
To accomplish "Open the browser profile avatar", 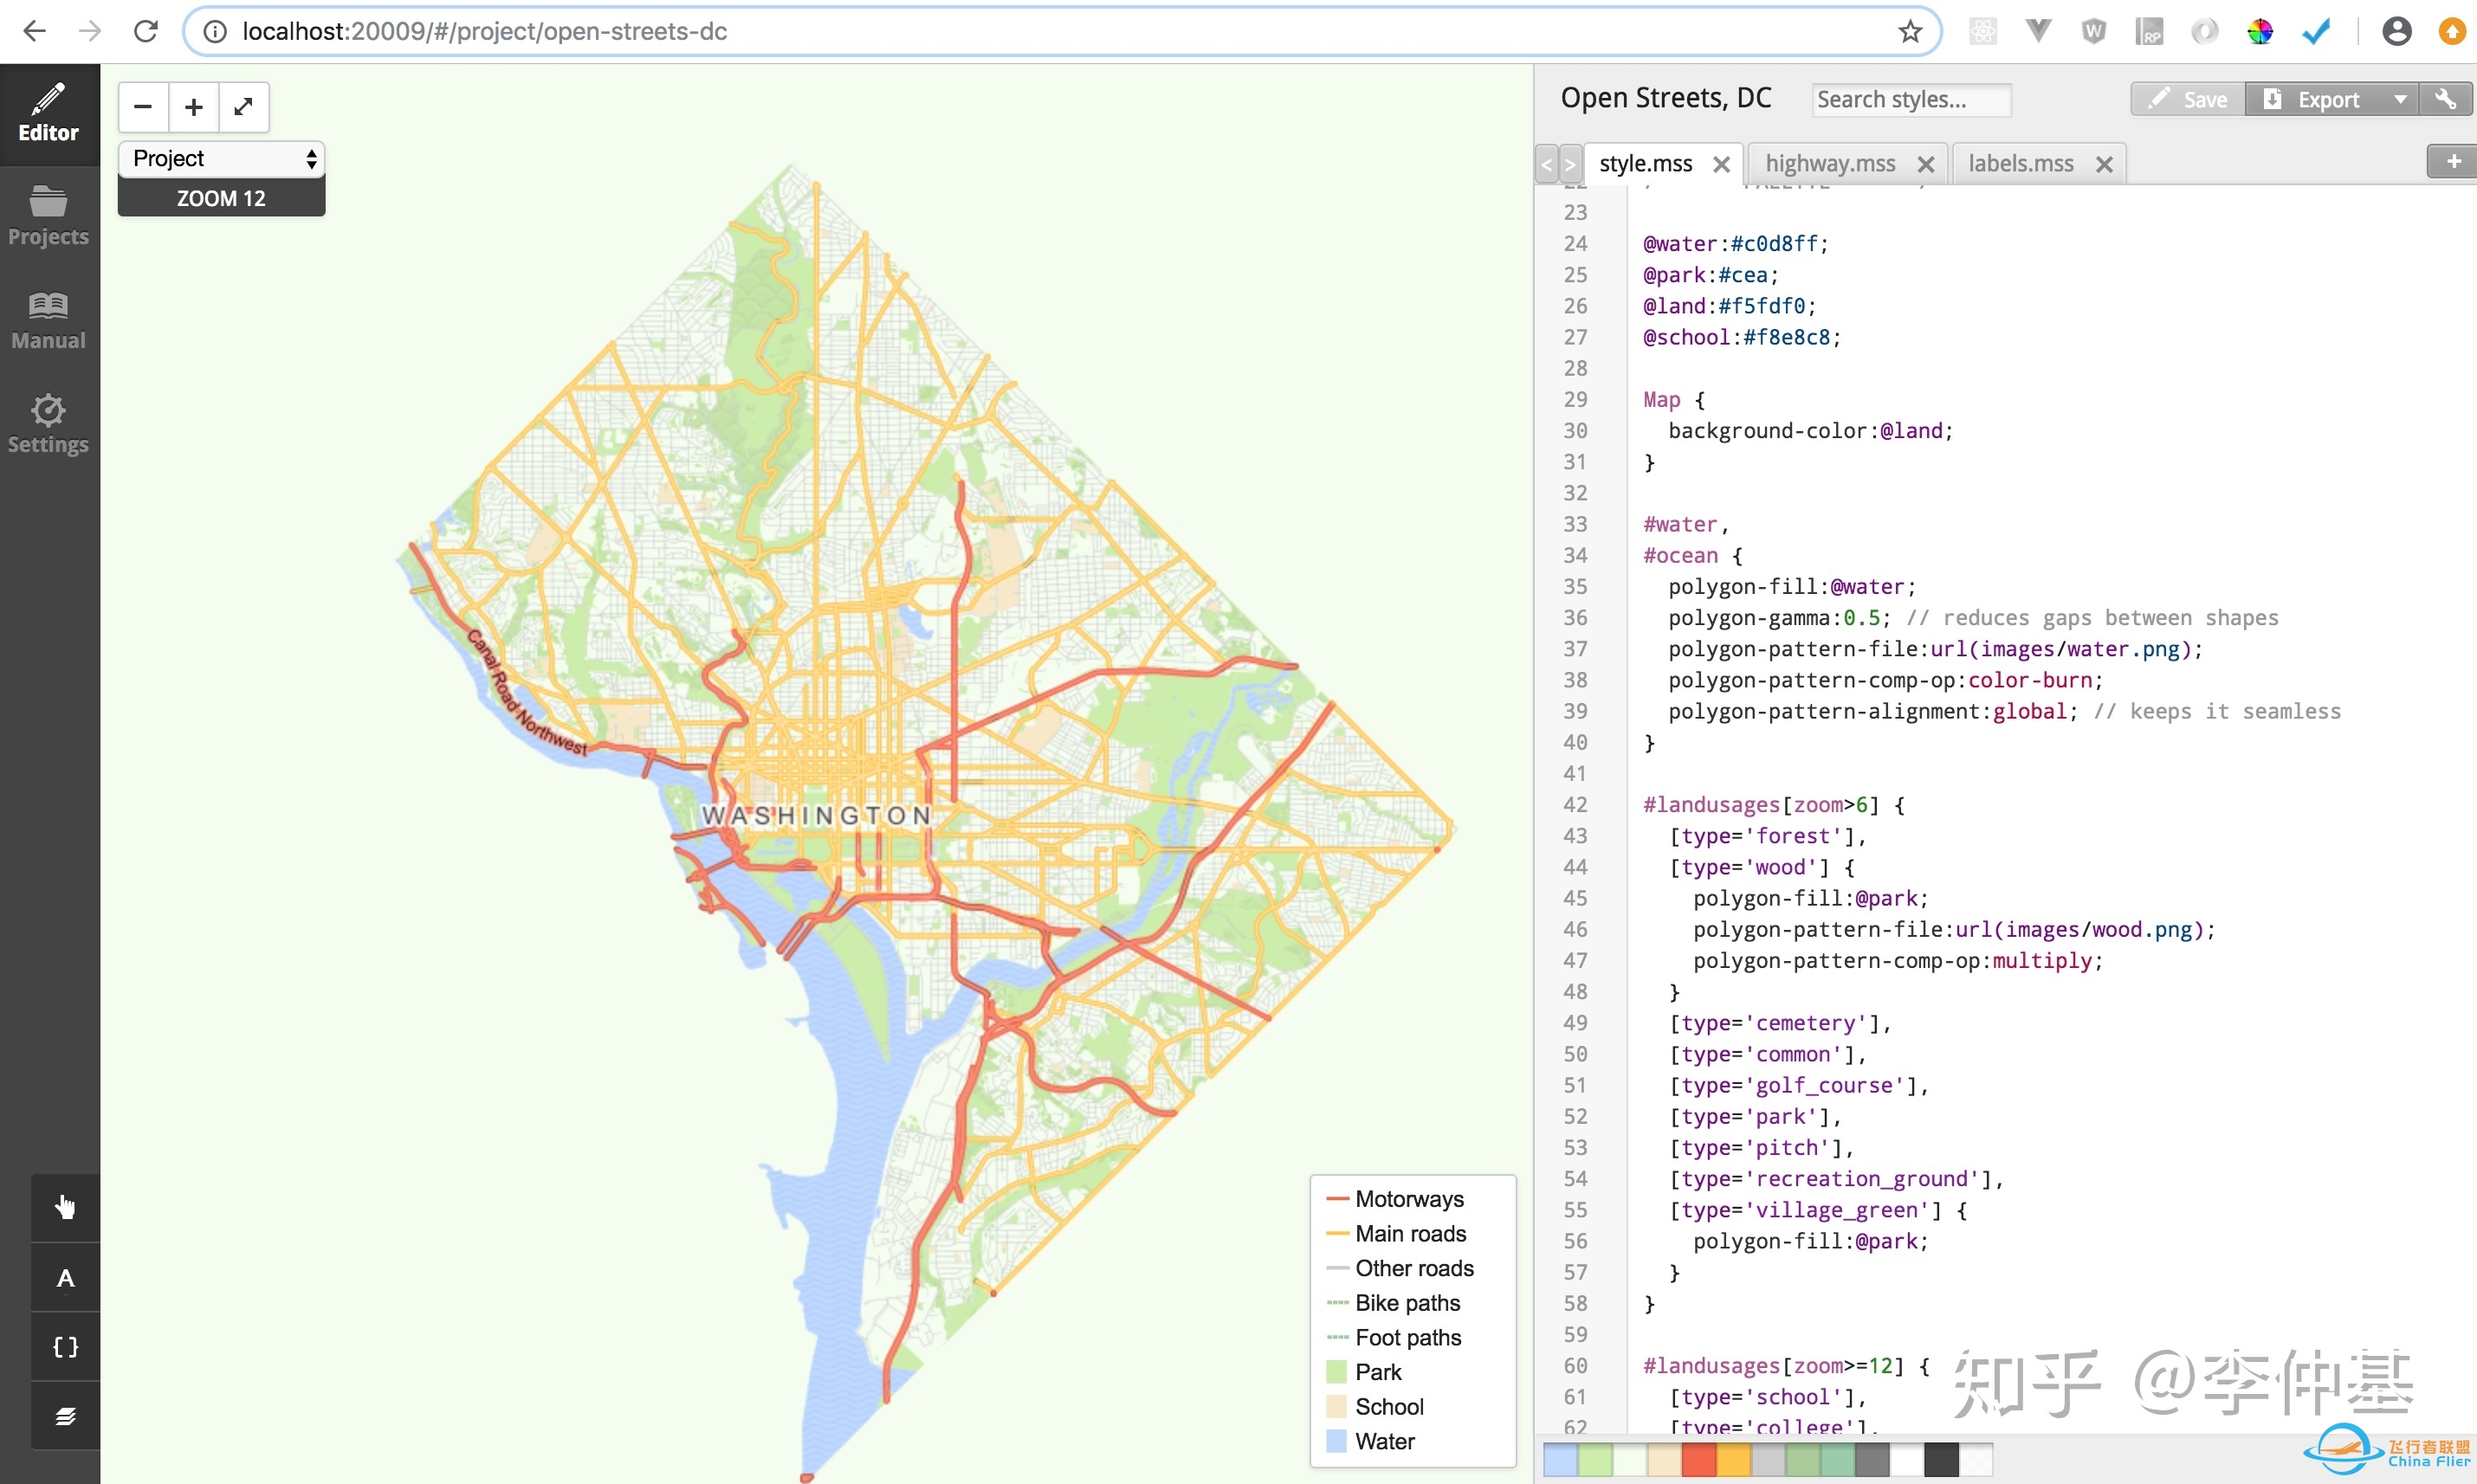I will pyautogui.click(x=2396, y=31).
